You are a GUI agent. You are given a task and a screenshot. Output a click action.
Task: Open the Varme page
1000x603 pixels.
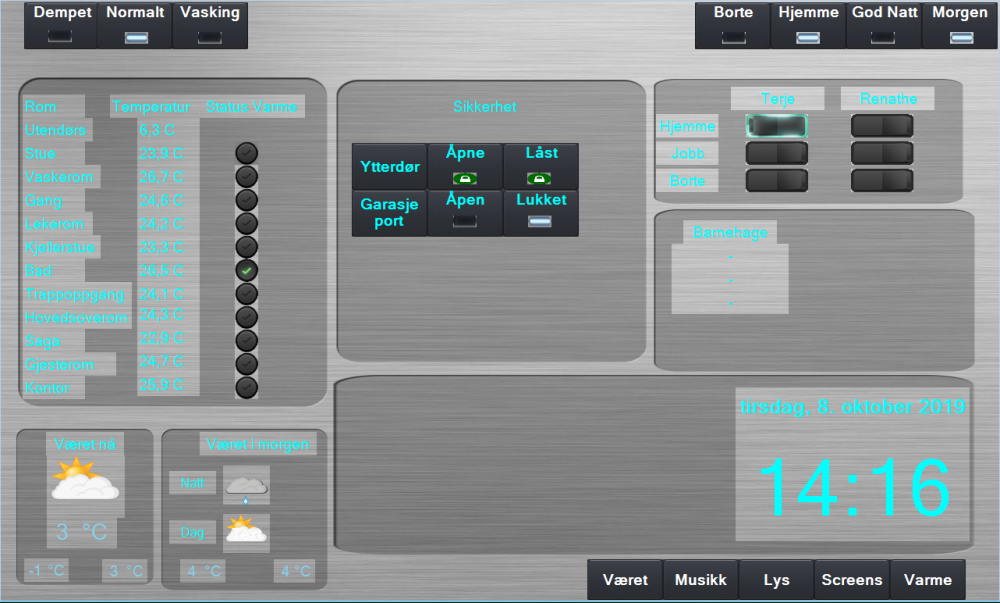(927, 580)
